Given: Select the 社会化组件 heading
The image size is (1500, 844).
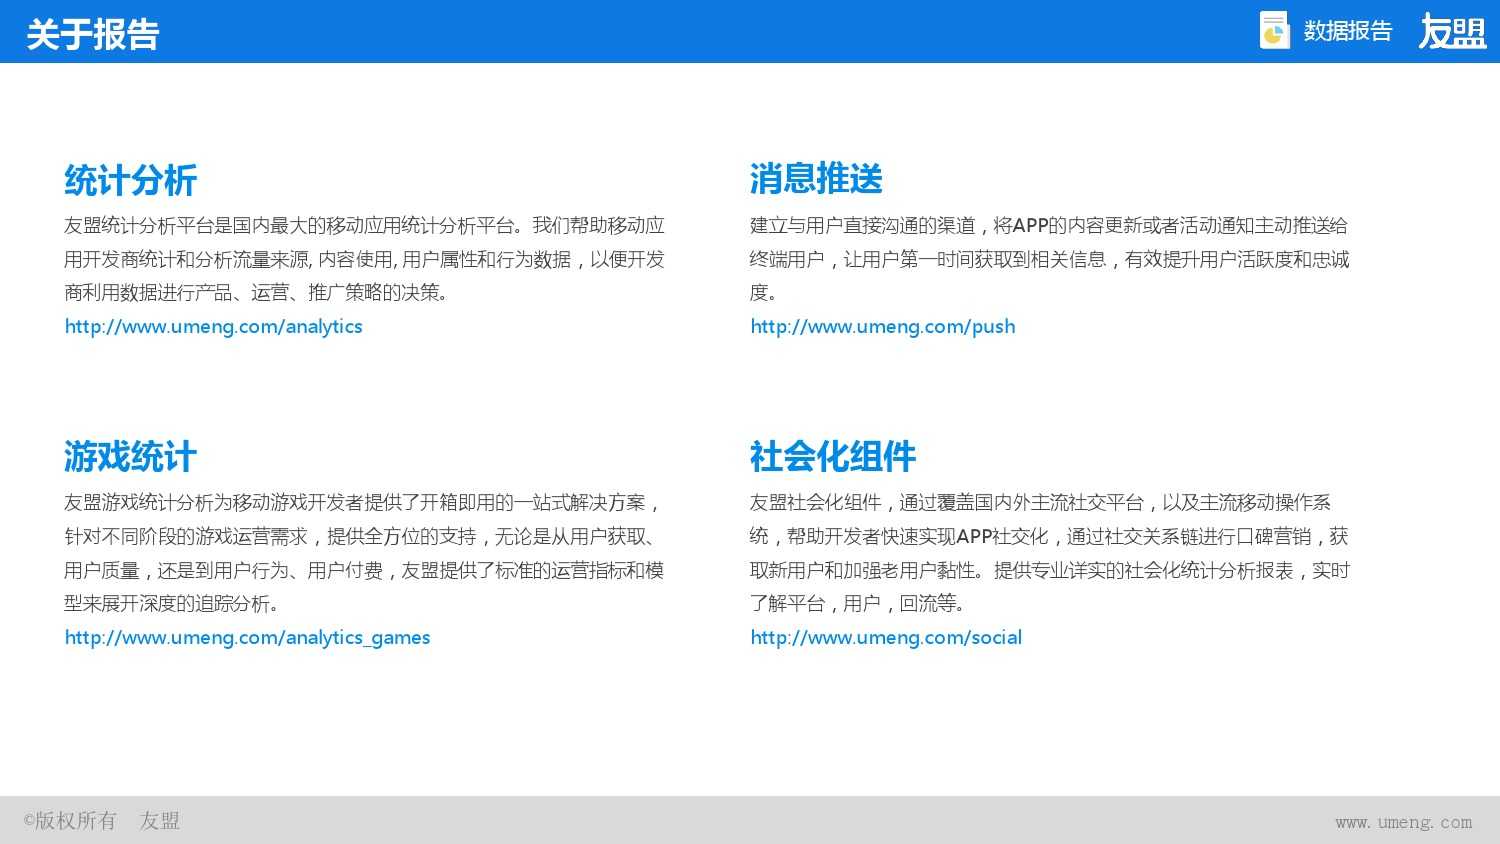Looking at the screenshot, I should 832,457.
